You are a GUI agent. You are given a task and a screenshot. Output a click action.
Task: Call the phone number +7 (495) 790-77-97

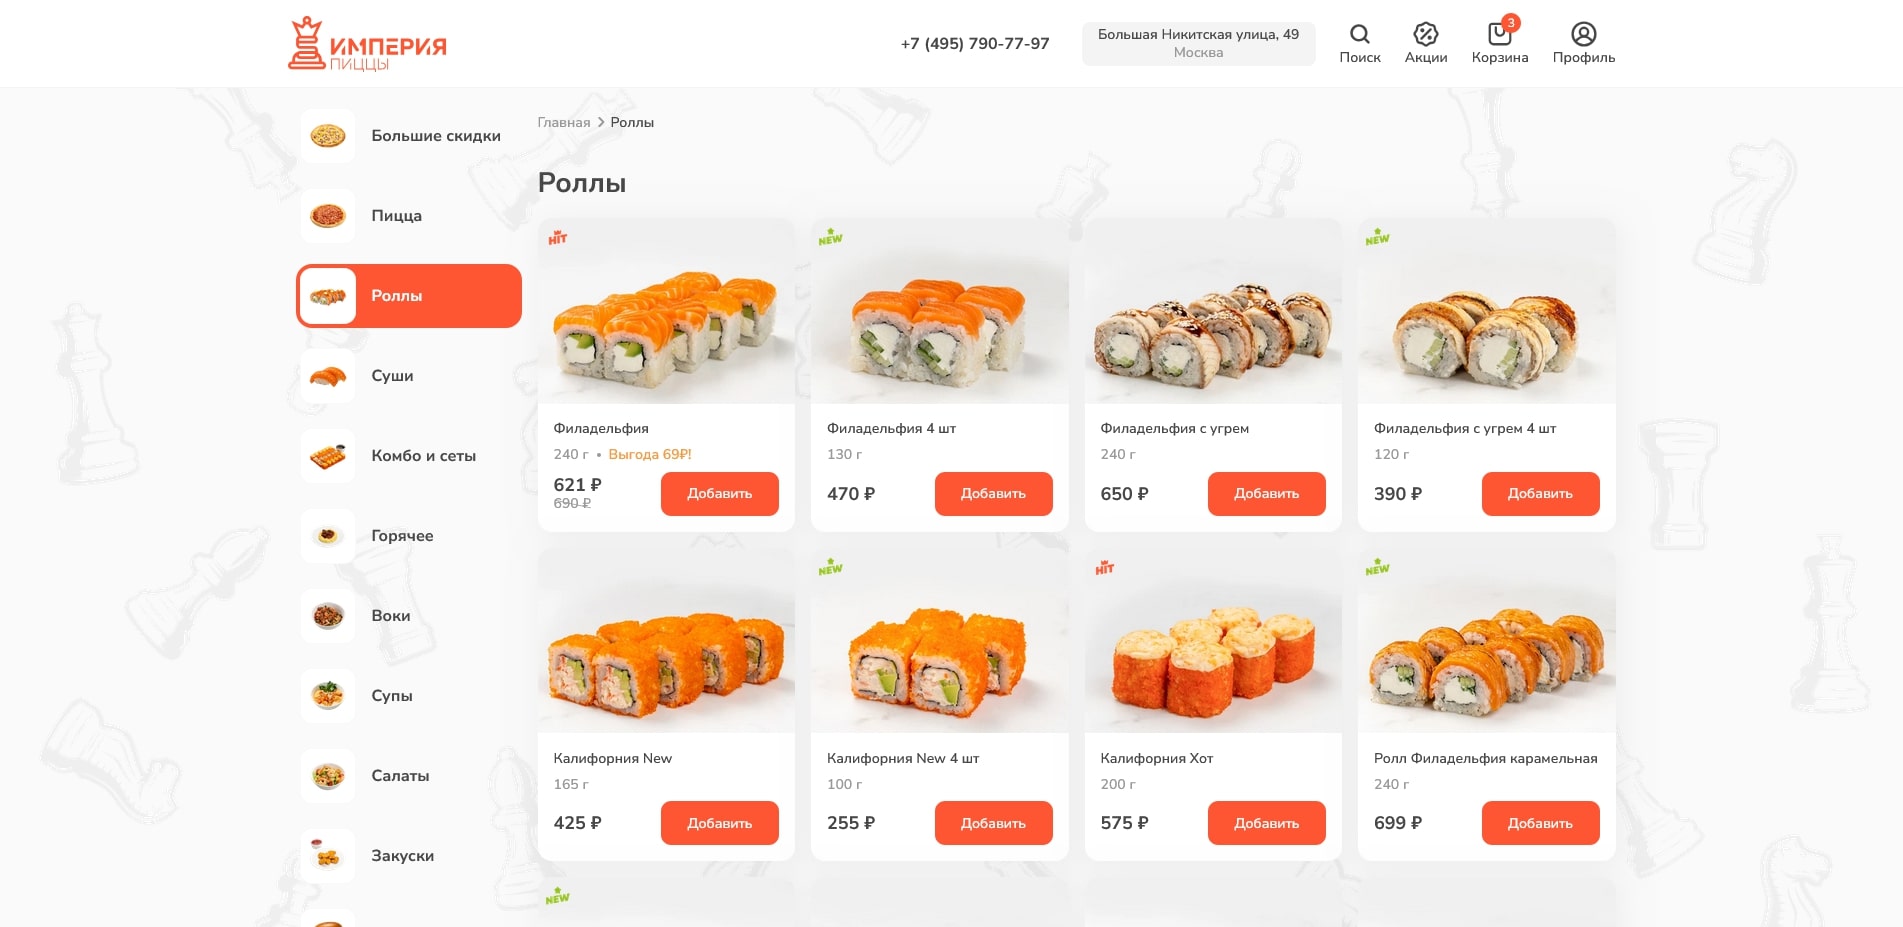click(975, 44)
